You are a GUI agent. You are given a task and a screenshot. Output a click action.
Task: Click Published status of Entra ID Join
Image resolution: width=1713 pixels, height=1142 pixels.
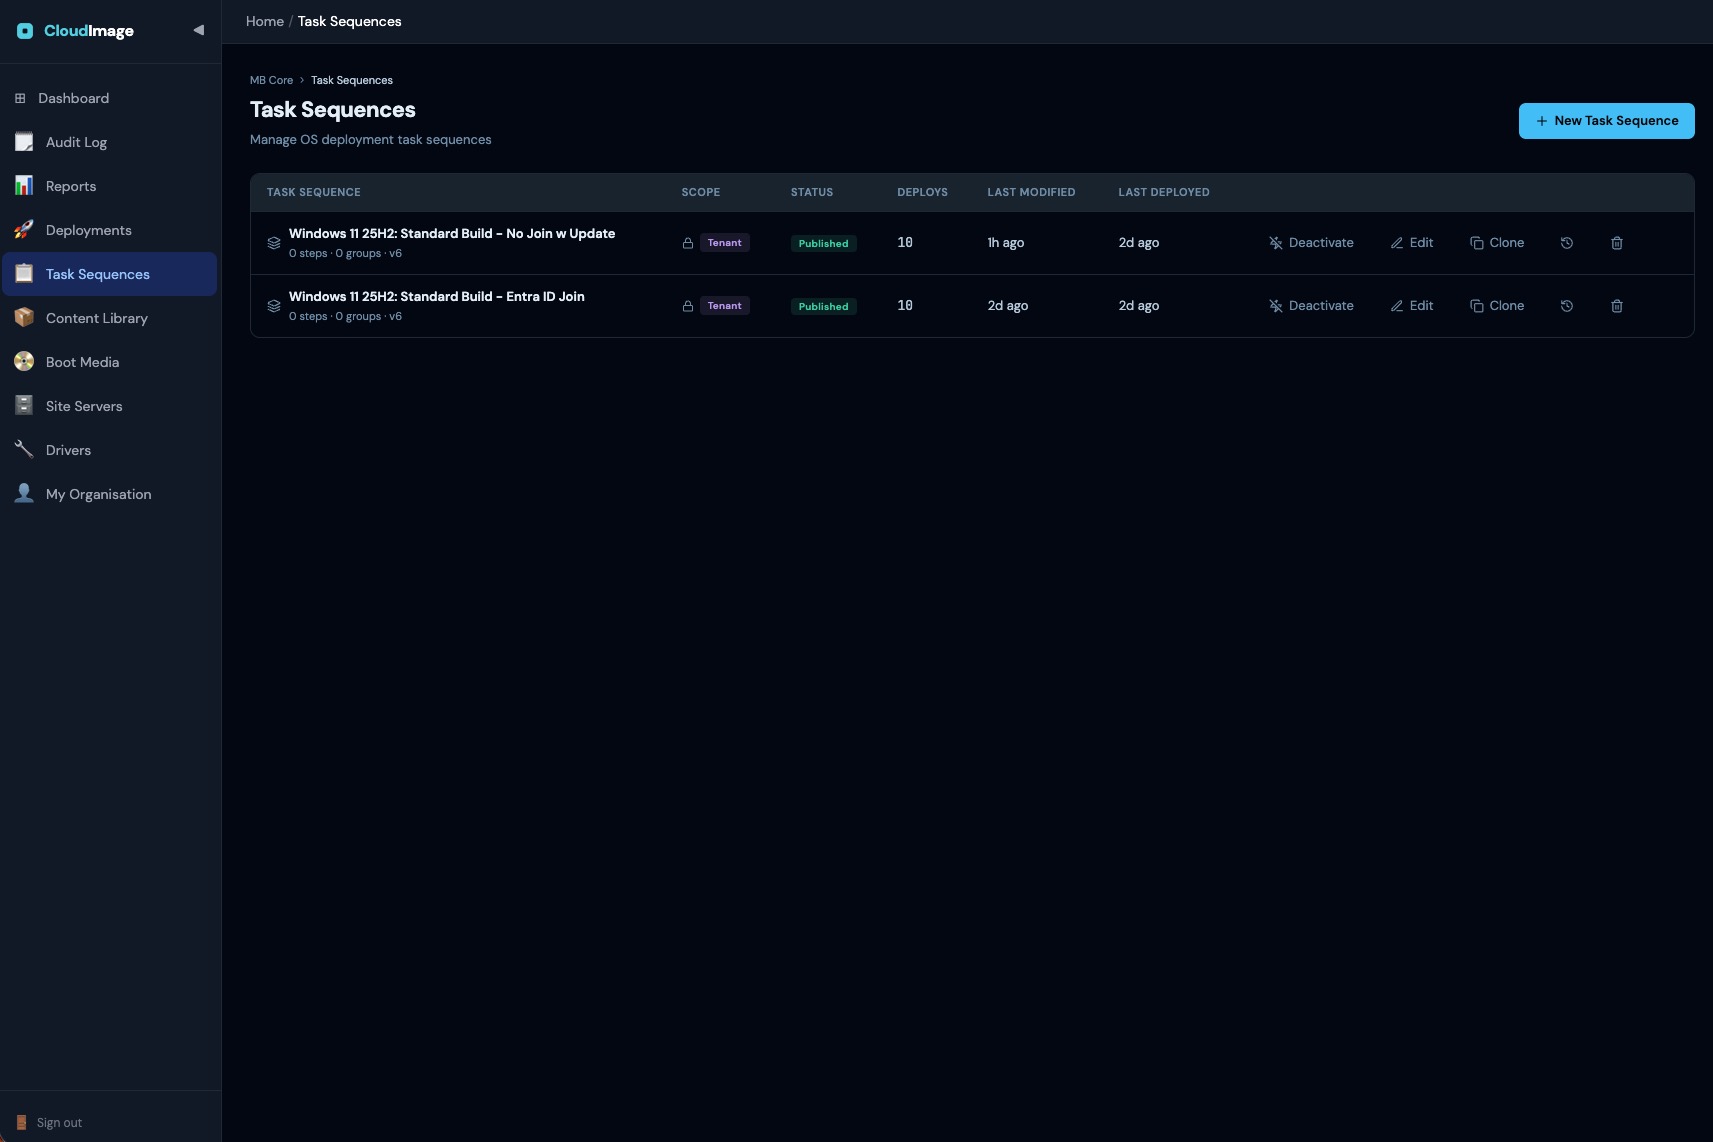click(823, 306)
